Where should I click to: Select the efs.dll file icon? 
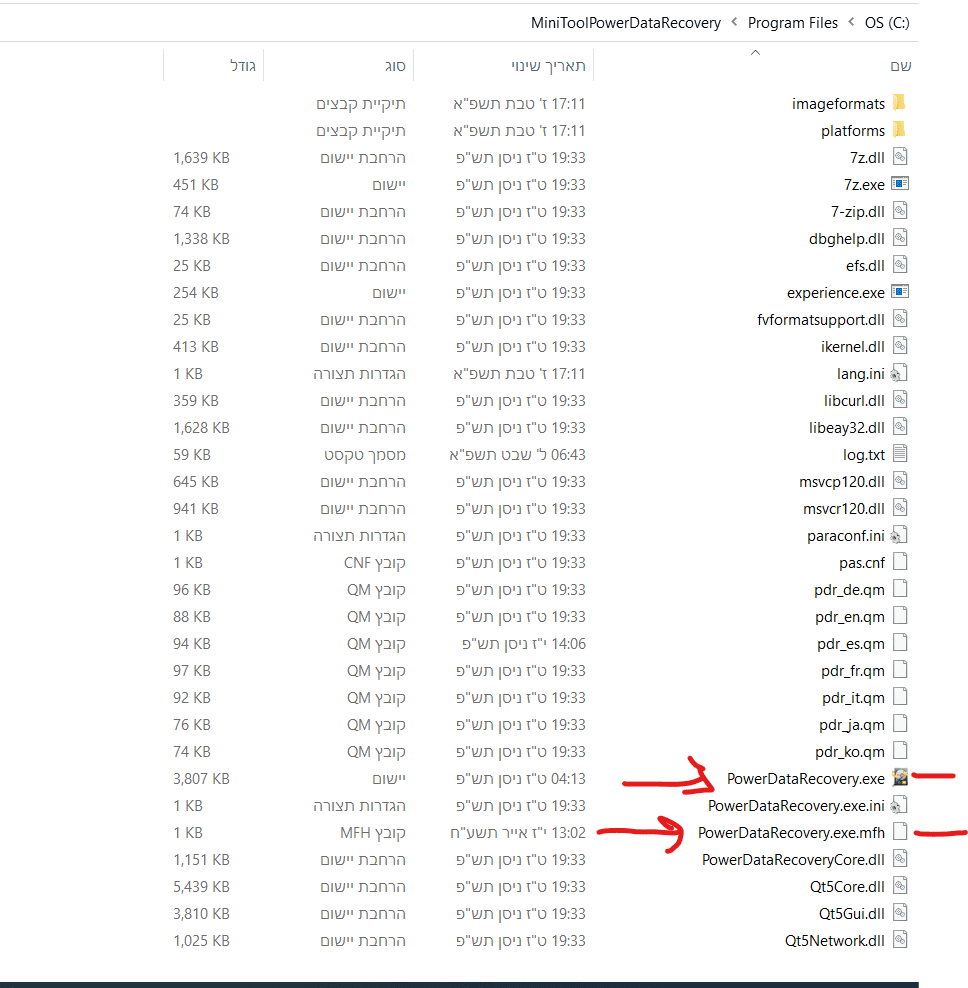tap(900, 265)
